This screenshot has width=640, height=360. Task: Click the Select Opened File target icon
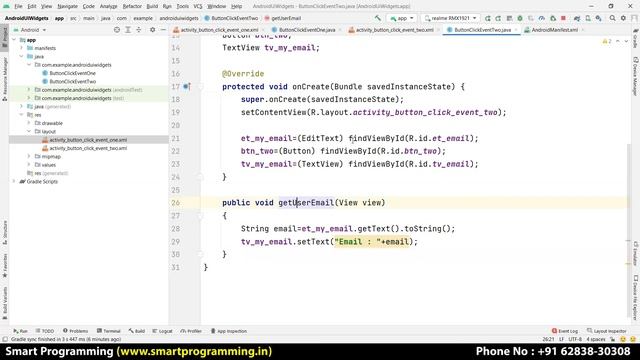117,30
